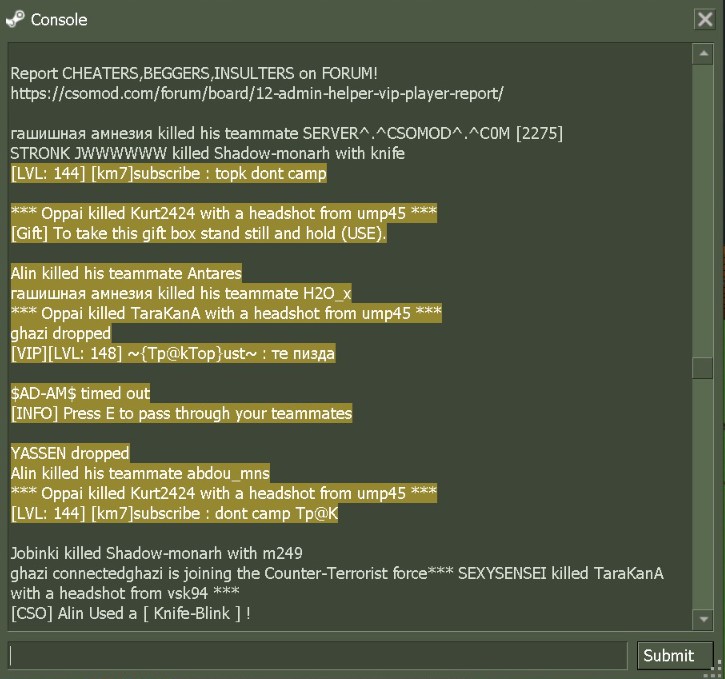Select the STRONK JWWWWWW knife kill line

click(x=207, y=153)
